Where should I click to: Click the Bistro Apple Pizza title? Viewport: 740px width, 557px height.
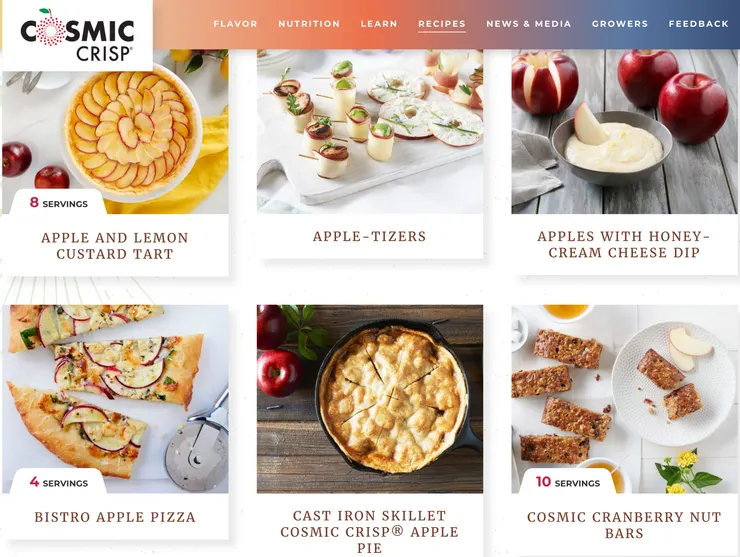click(x=115, y=517)
